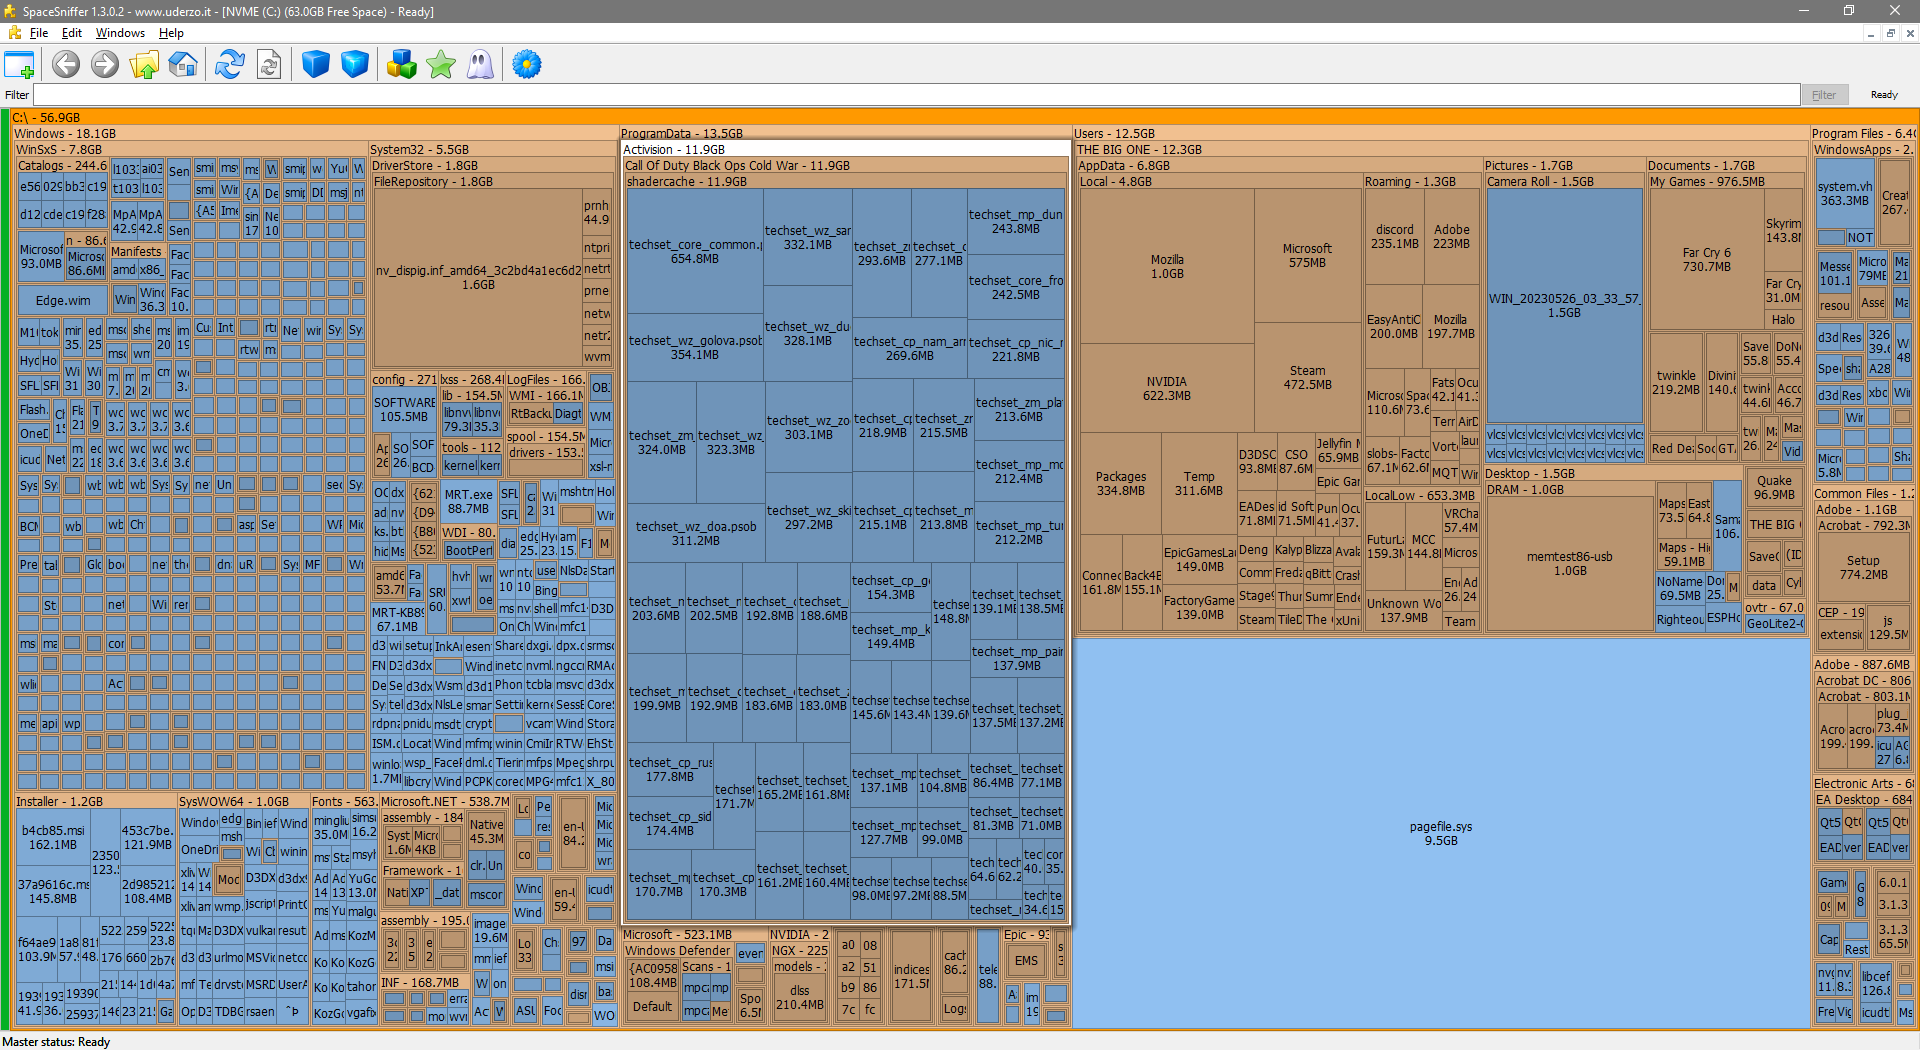Viewport: 1920px width, 1050px height.
Task: Select the Temp 311.6MB block
Action: coord(1199,483)
